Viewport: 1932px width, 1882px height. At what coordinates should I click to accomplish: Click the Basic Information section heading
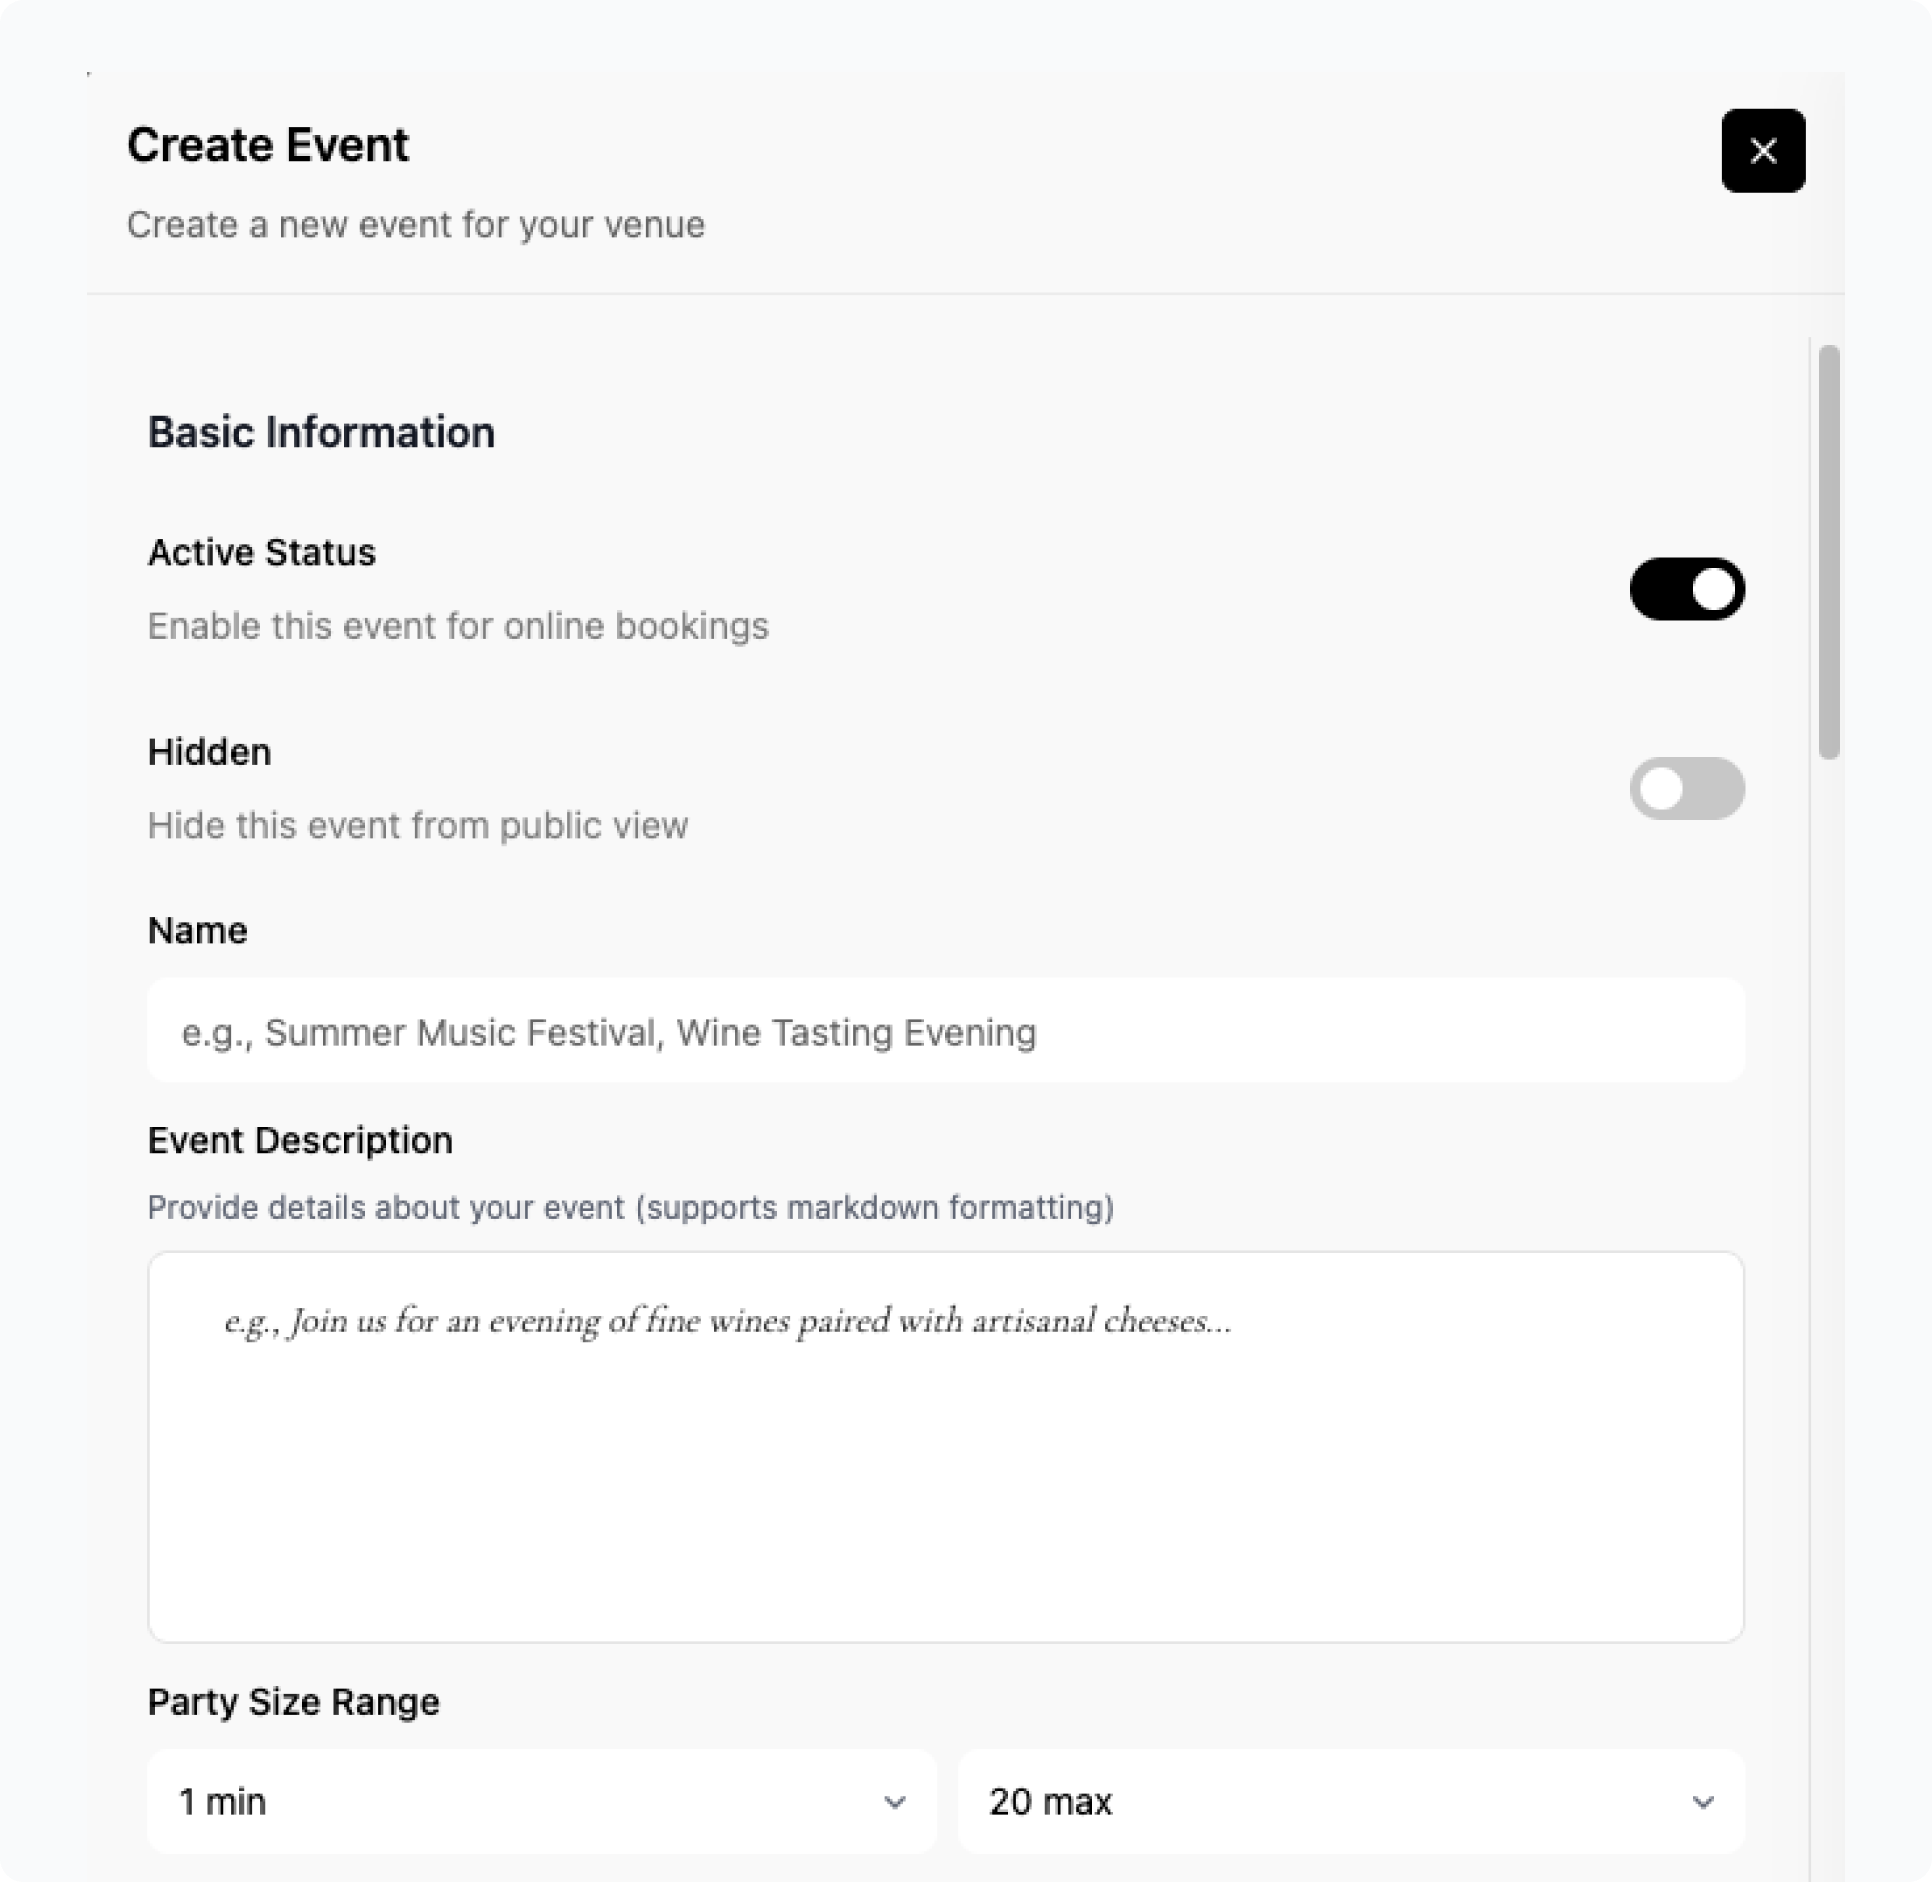click(x=321, y=433)
